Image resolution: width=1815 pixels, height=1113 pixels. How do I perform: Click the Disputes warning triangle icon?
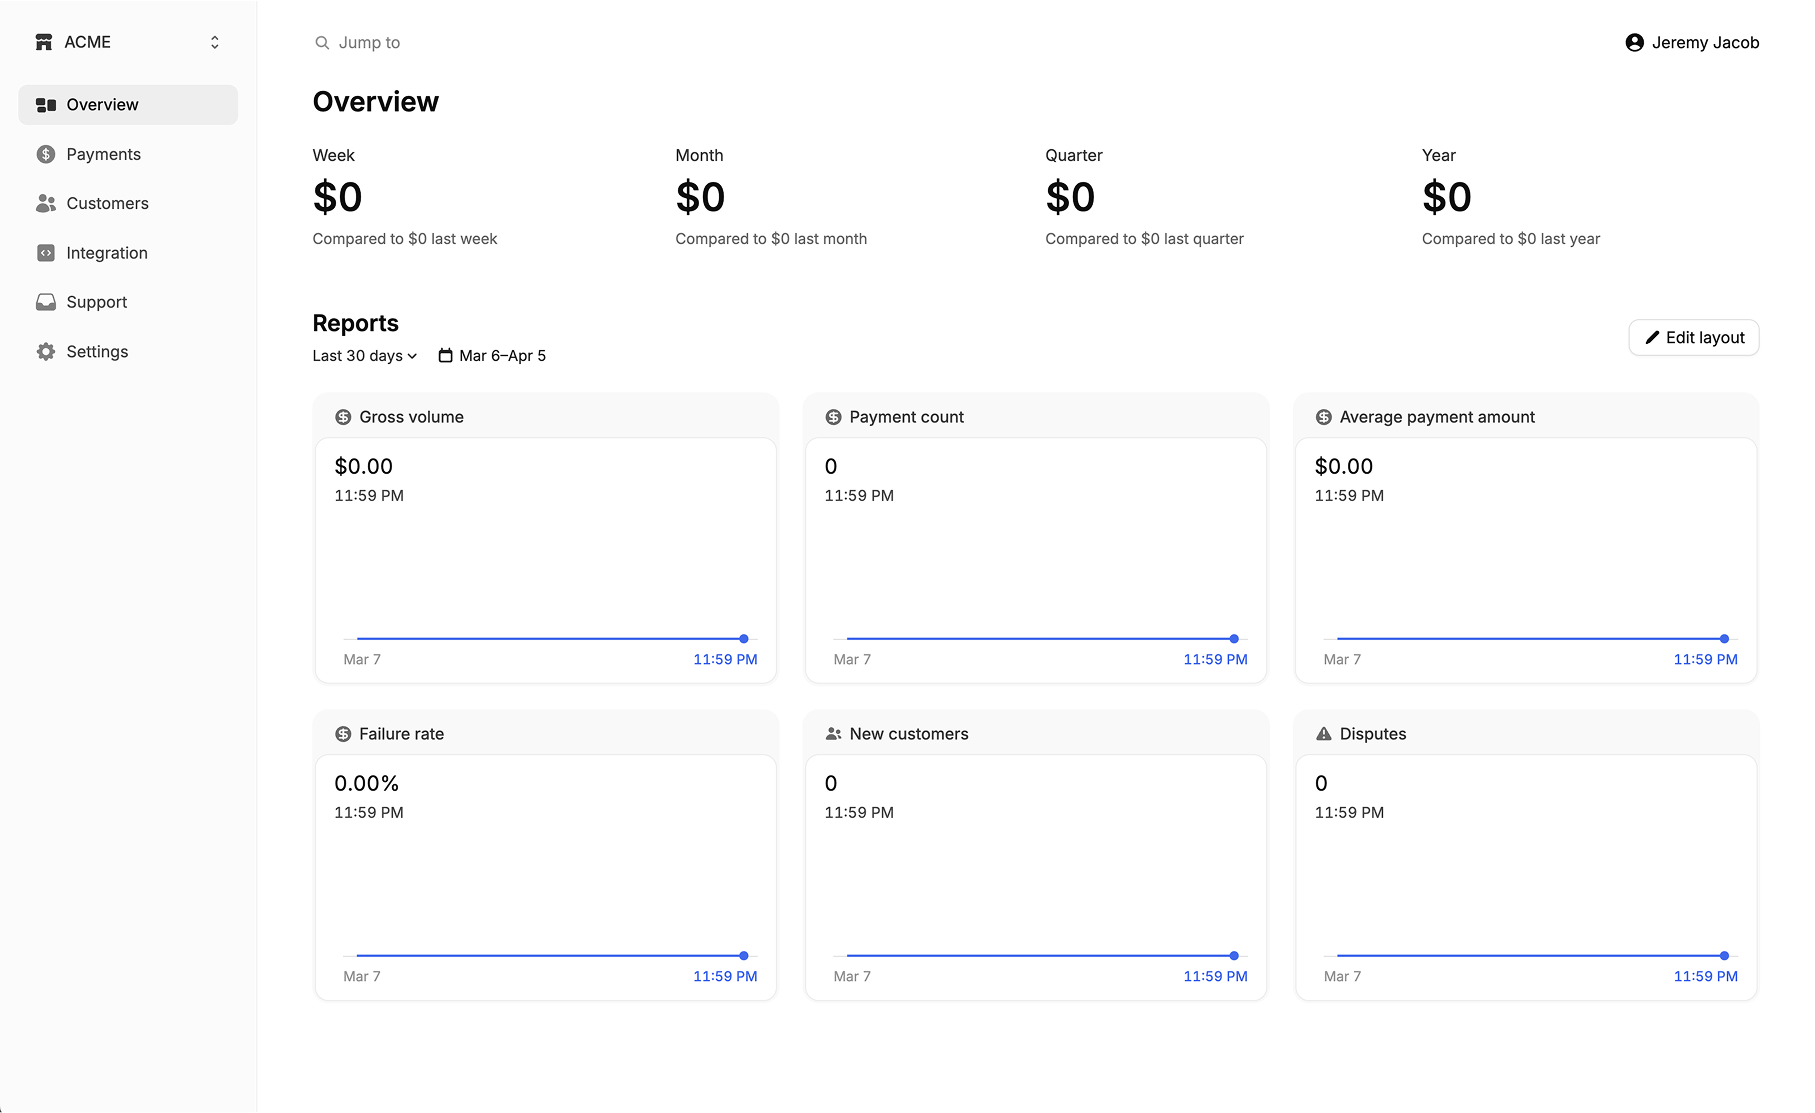pos(1324,734)
